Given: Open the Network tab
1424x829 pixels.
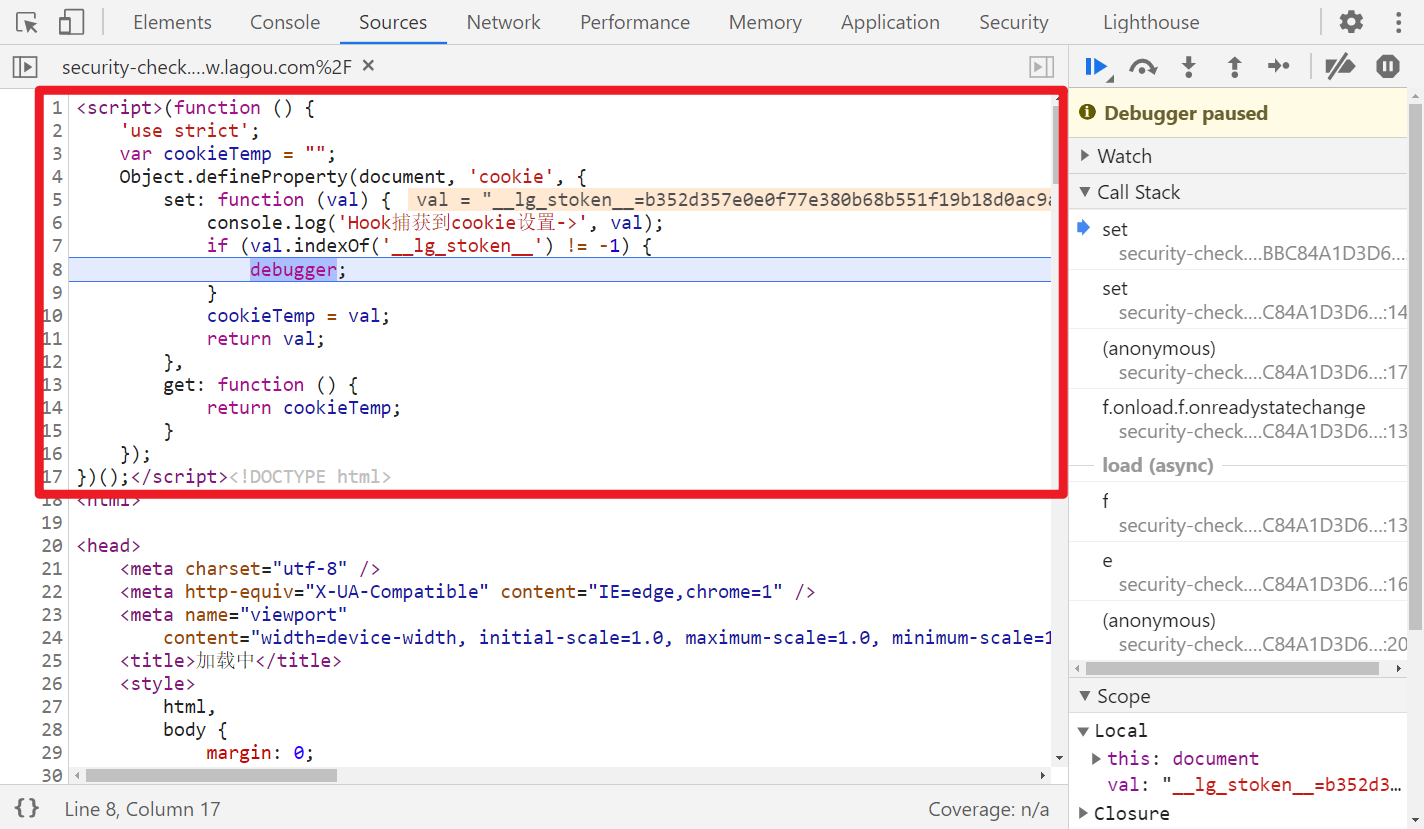Looking at the screenshot, I should pyautogui.click(x=503, y=22).
